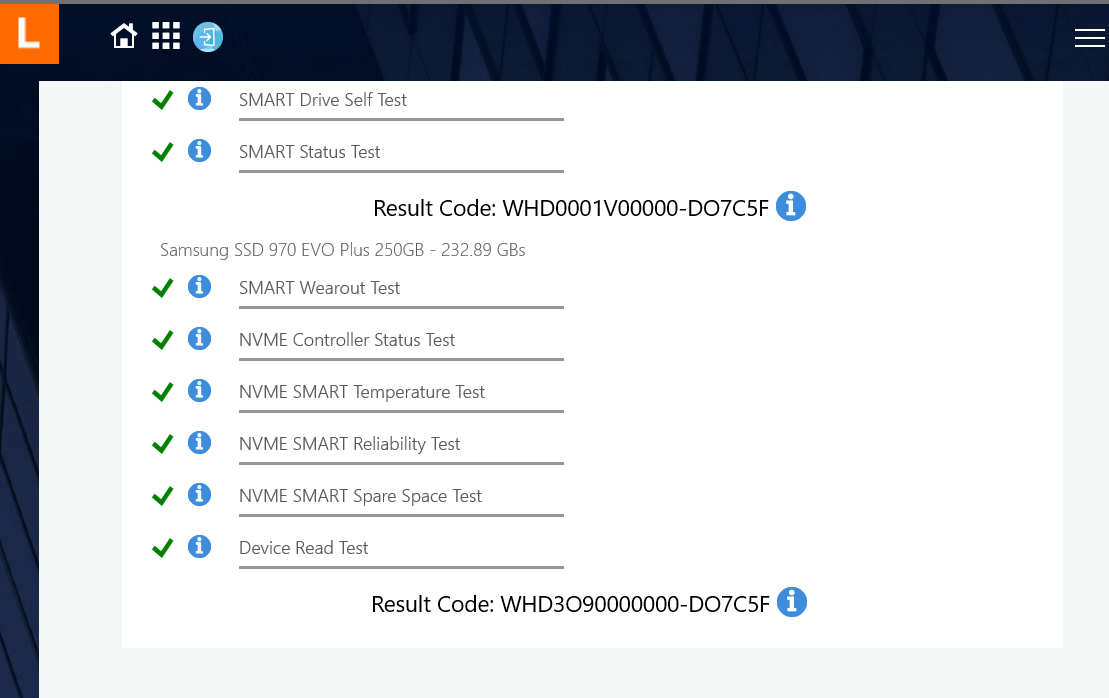Screen dimensions: 1109x698
Task: Click result code text WHD3O90000000-DO7C5F
Action: click(x=569, y=604)
